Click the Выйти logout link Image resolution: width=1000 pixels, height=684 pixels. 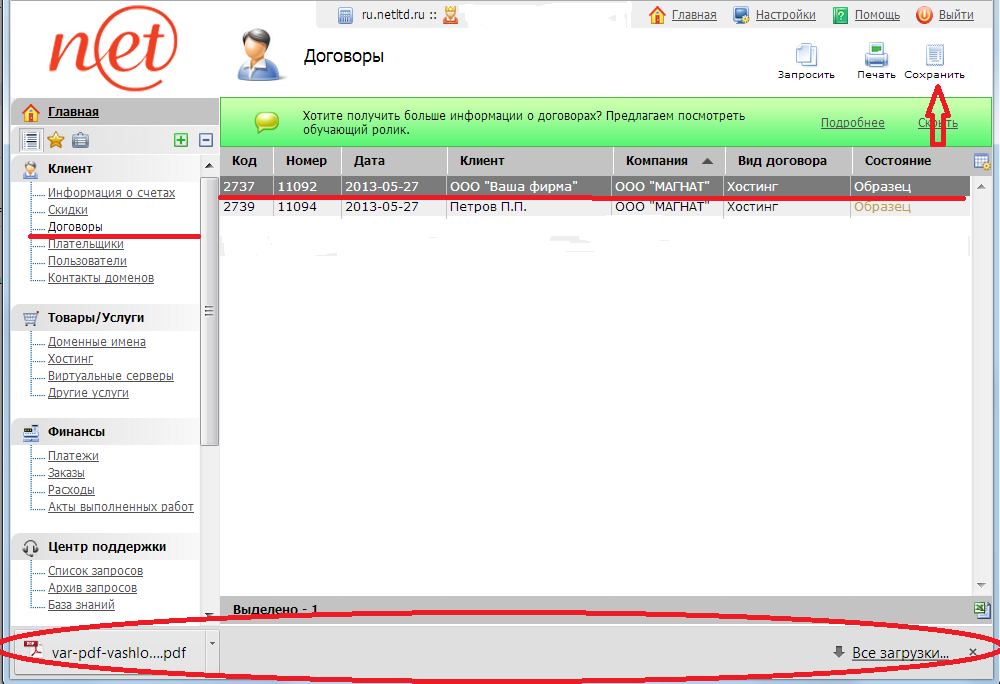coord(956,15)
